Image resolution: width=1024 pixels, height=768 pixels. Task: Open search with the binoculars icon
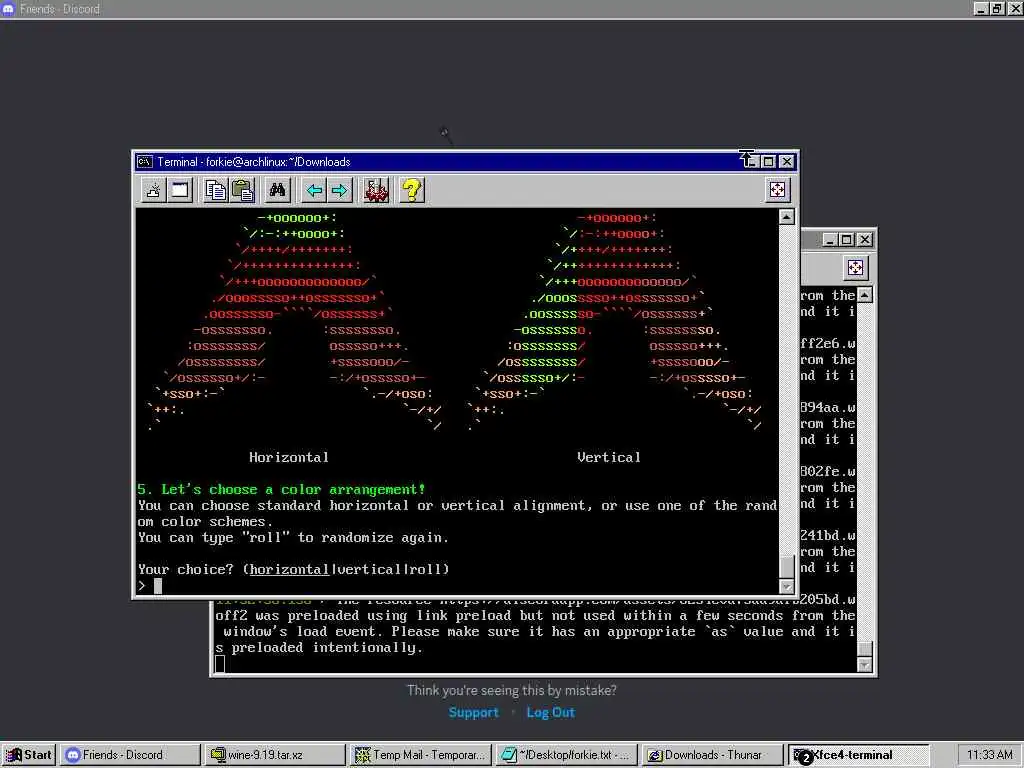pyautogui.click(x=278, y=191)
